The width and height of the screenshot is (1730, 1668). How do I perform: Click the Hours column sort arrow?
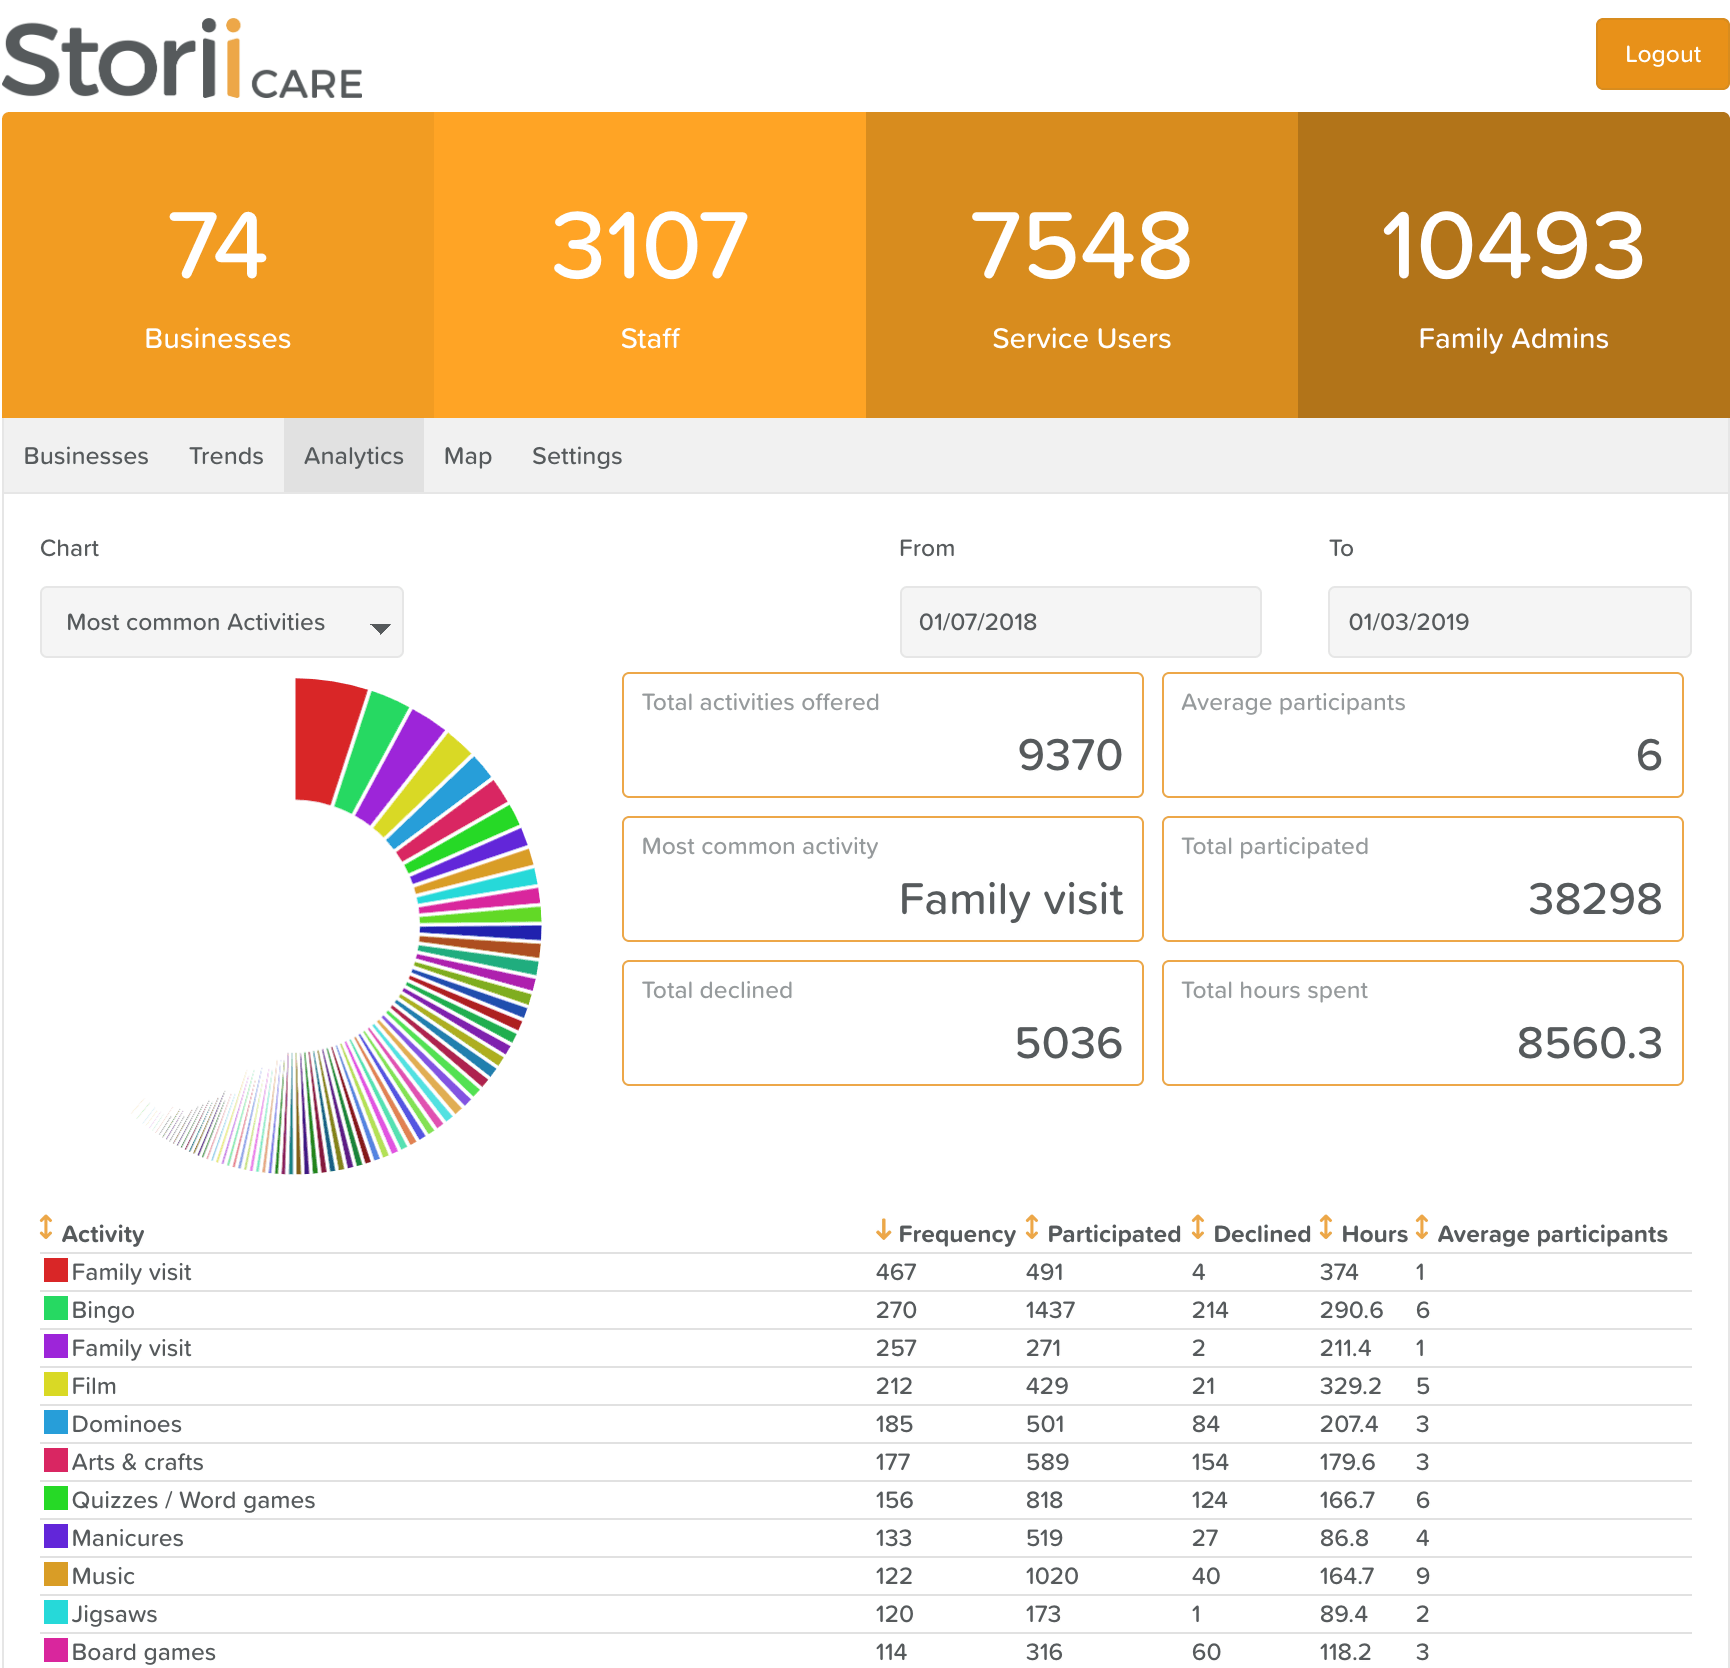coord(1326,1227)
